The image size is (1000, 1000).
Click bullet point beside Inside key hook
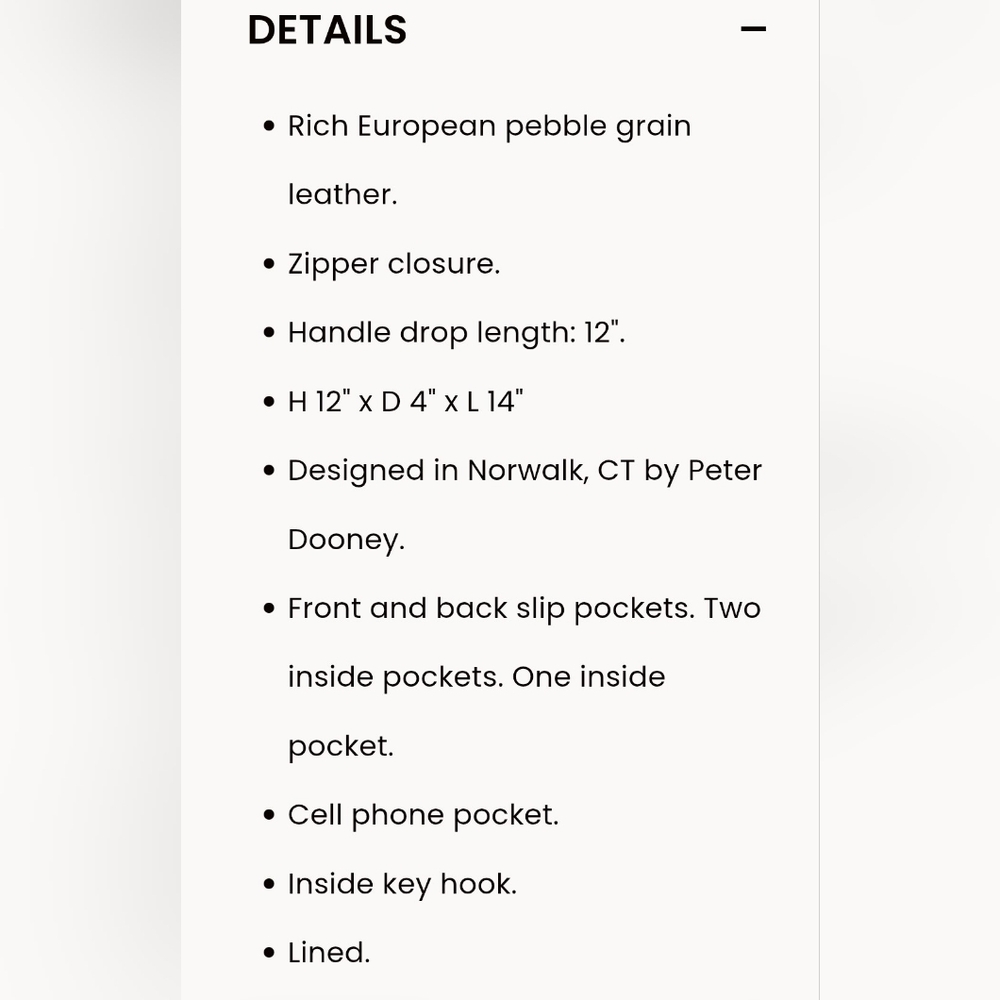tap(269, 884)
